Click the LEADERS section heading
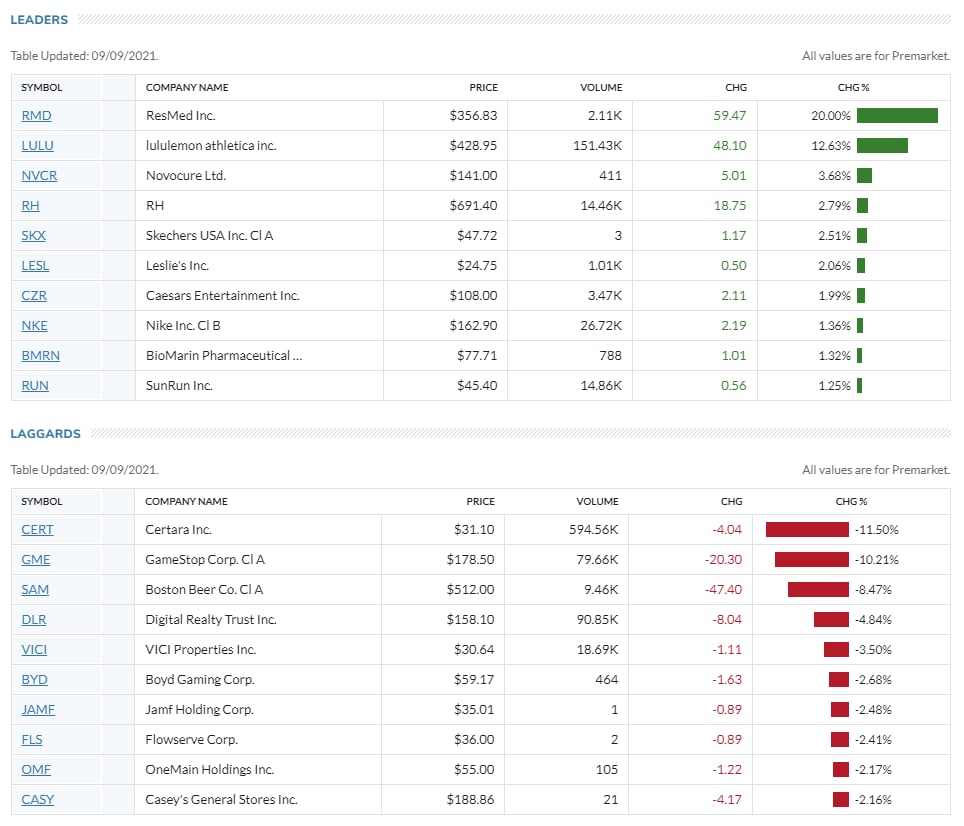The image size is (964, 826). pyautogui.click(x=39, y=20)
